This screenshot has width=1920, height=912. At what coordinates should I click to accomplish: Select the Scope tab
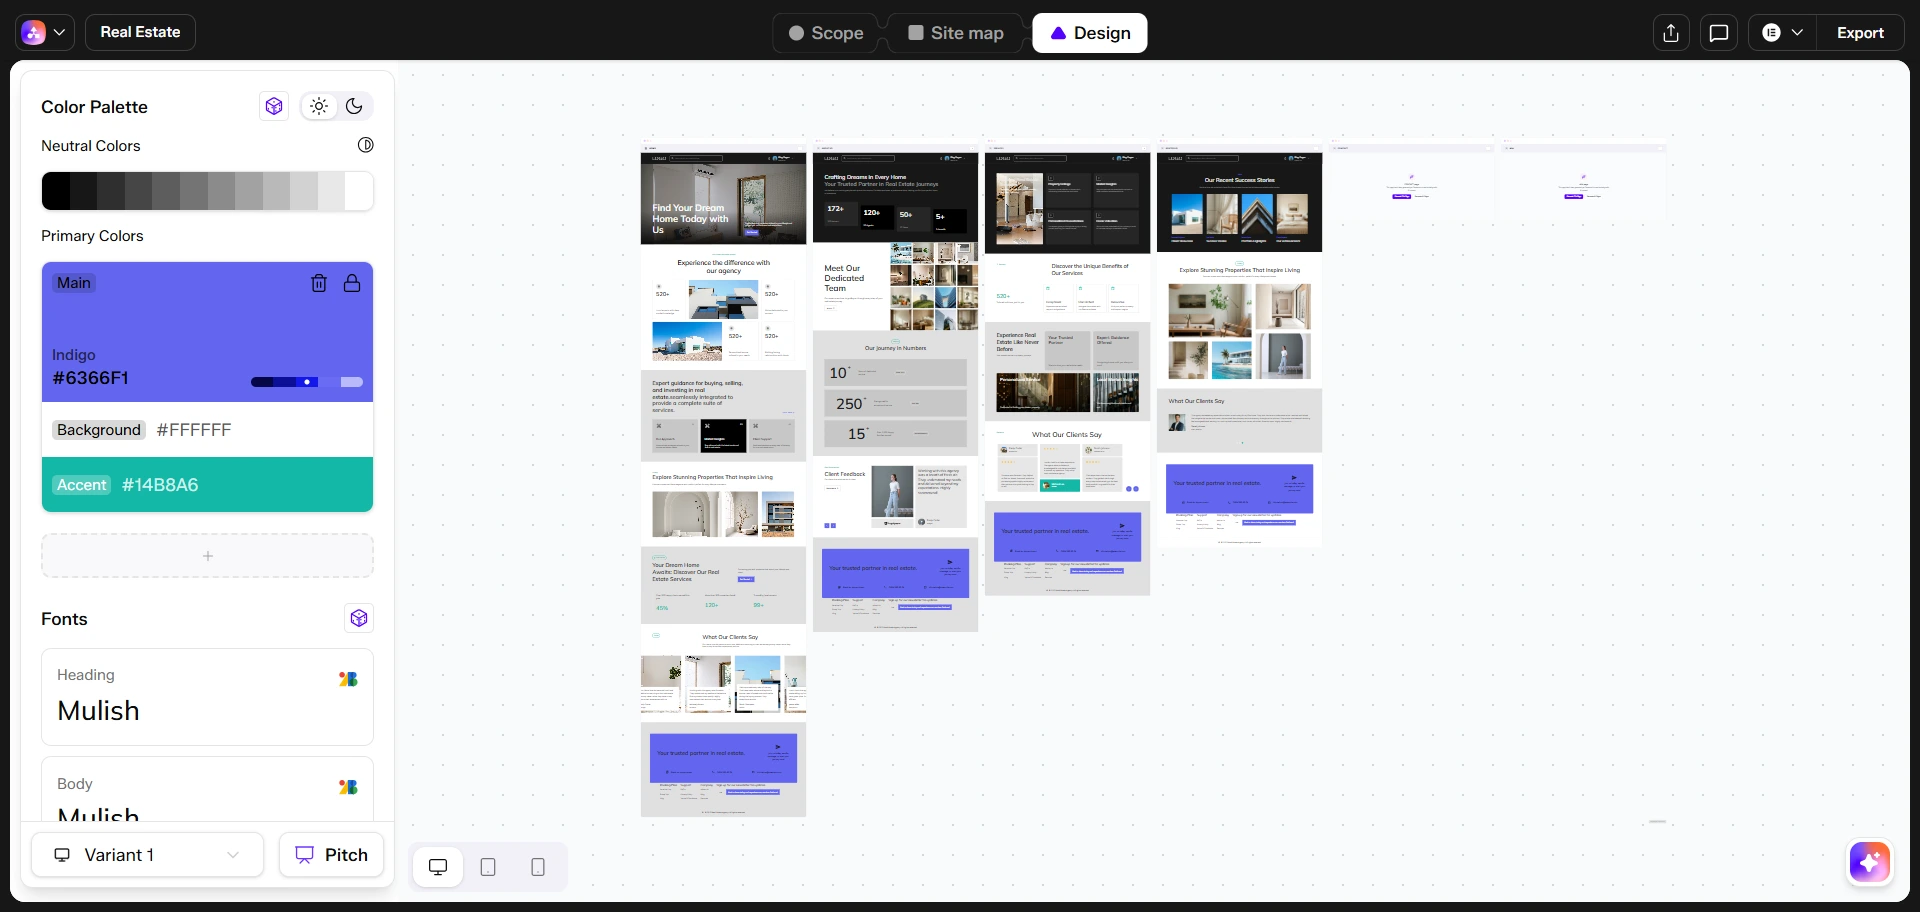(x=826, y=32)
